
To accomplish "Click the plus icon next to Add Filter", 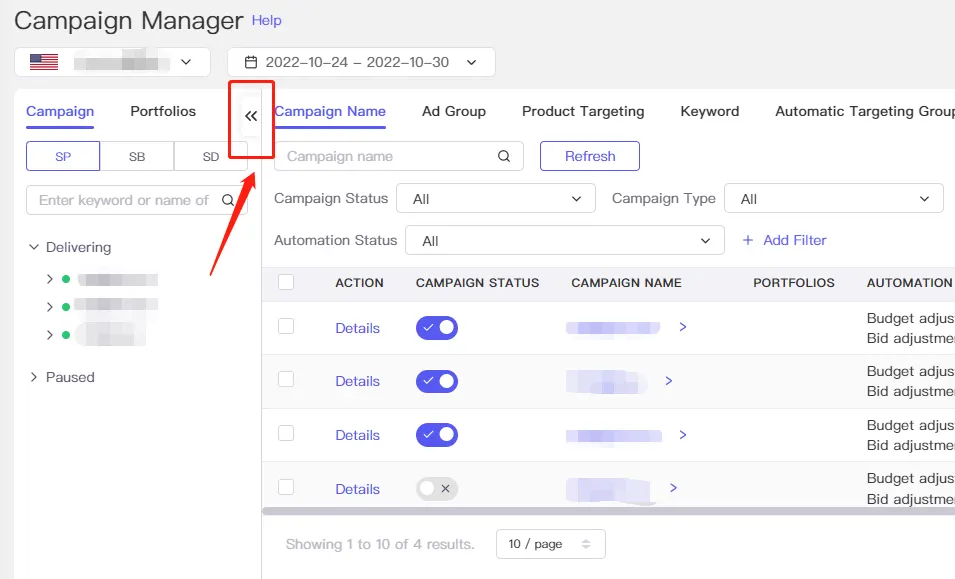I will (748, 240).
